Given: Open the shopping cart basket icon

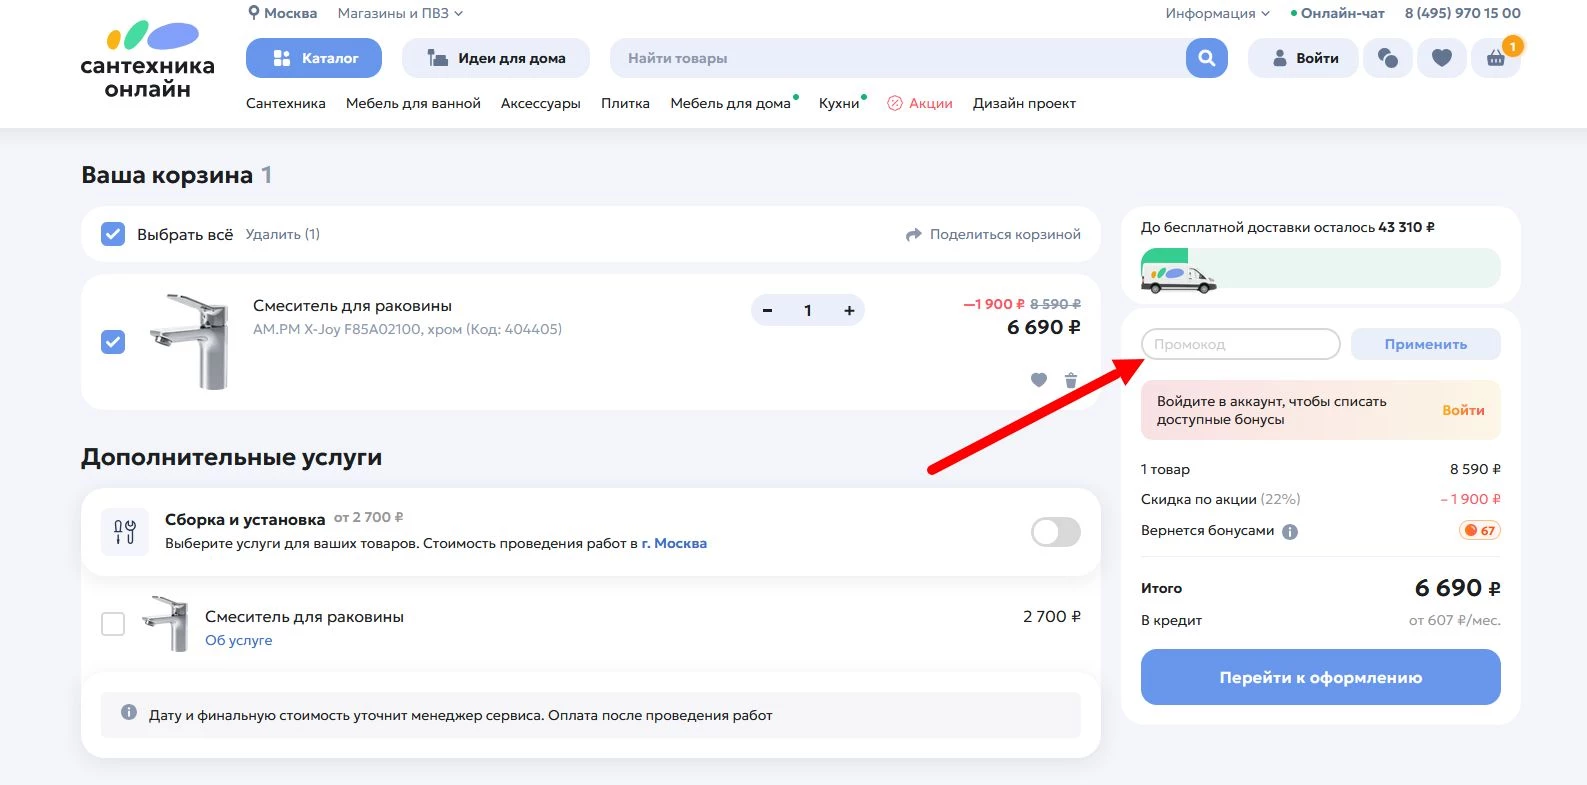Looking at the screenshot, I should coord(1495,58).
